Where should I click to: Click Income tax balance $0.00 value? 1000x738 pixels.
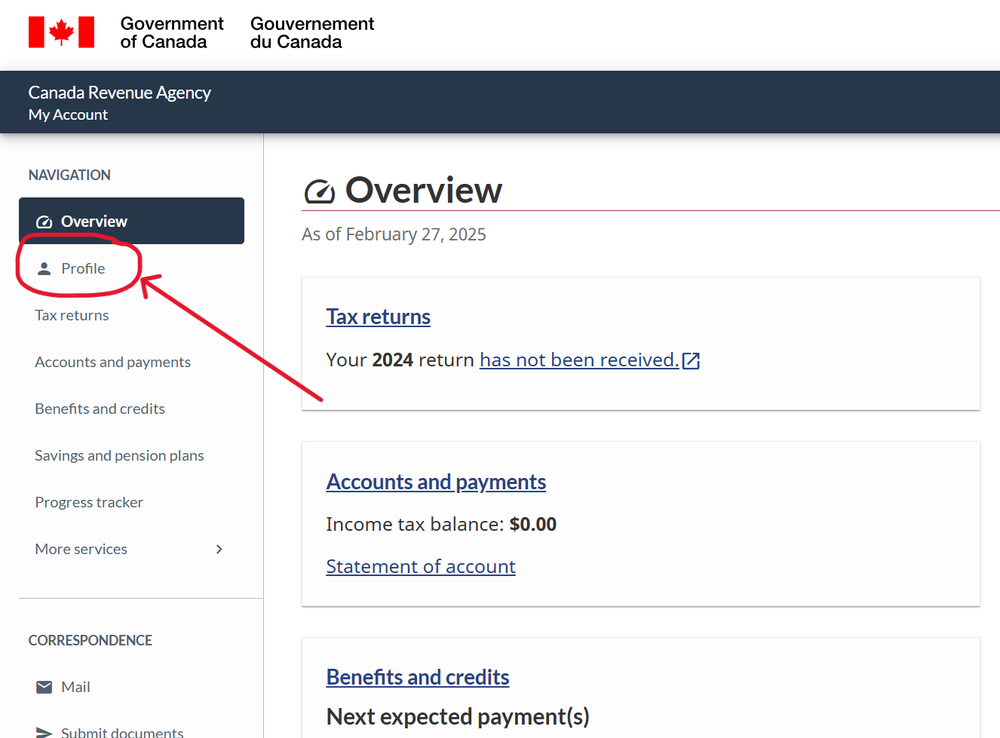533,524
